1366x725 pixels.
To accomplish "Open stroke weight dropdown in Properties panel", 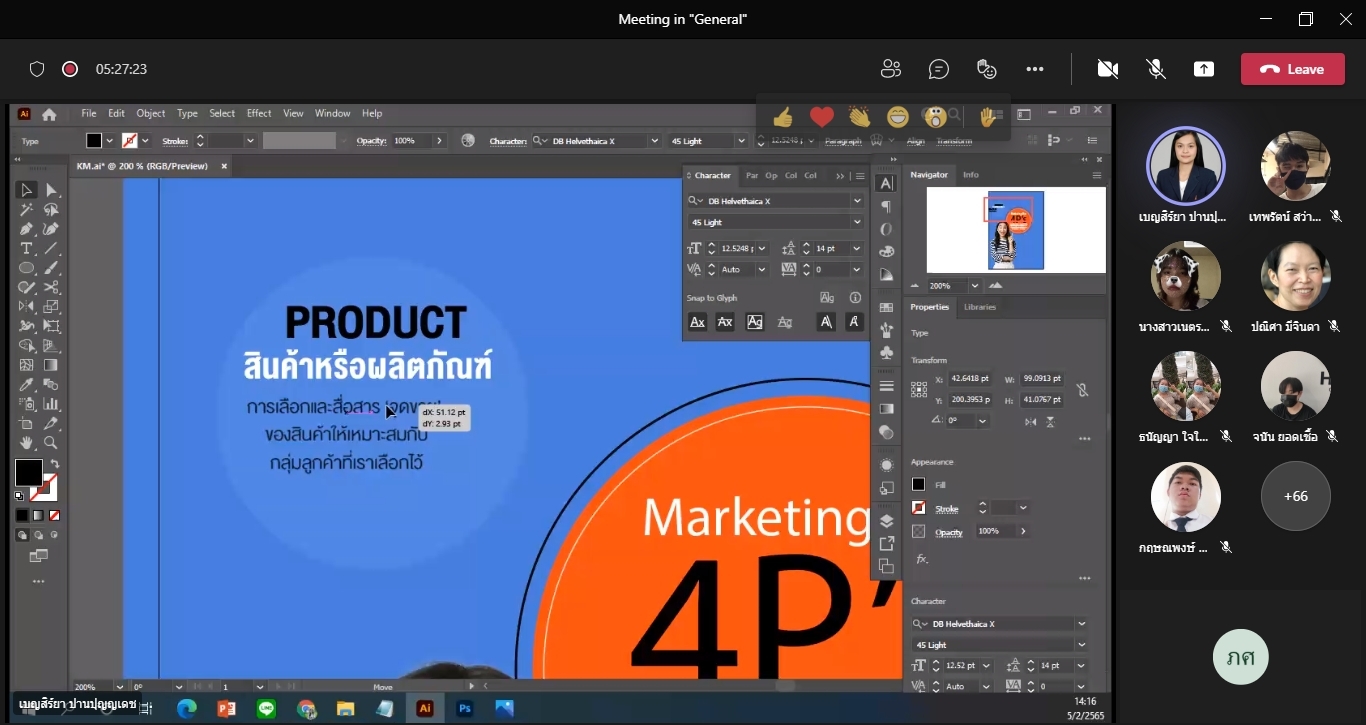I will tap(1023, 508).
